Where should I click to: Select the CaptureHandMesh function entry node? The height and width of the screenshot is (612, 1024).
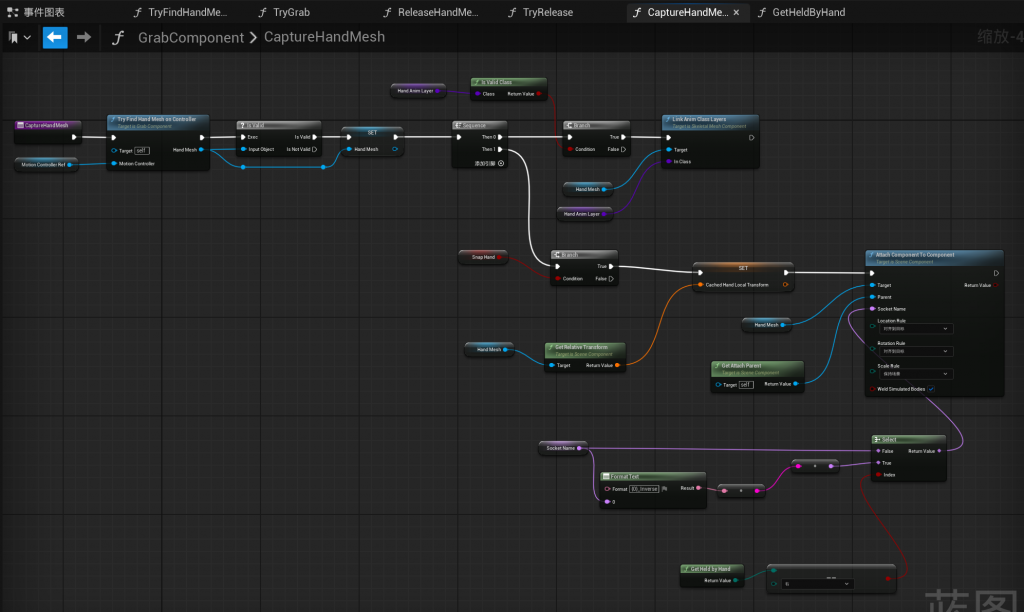click(x=47, y=126)
